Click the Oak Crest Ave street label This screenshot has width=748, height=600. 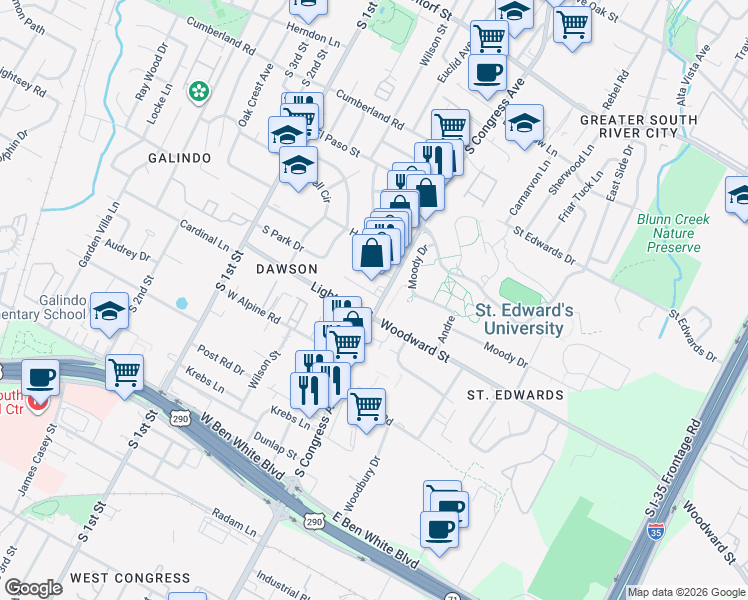256,95
